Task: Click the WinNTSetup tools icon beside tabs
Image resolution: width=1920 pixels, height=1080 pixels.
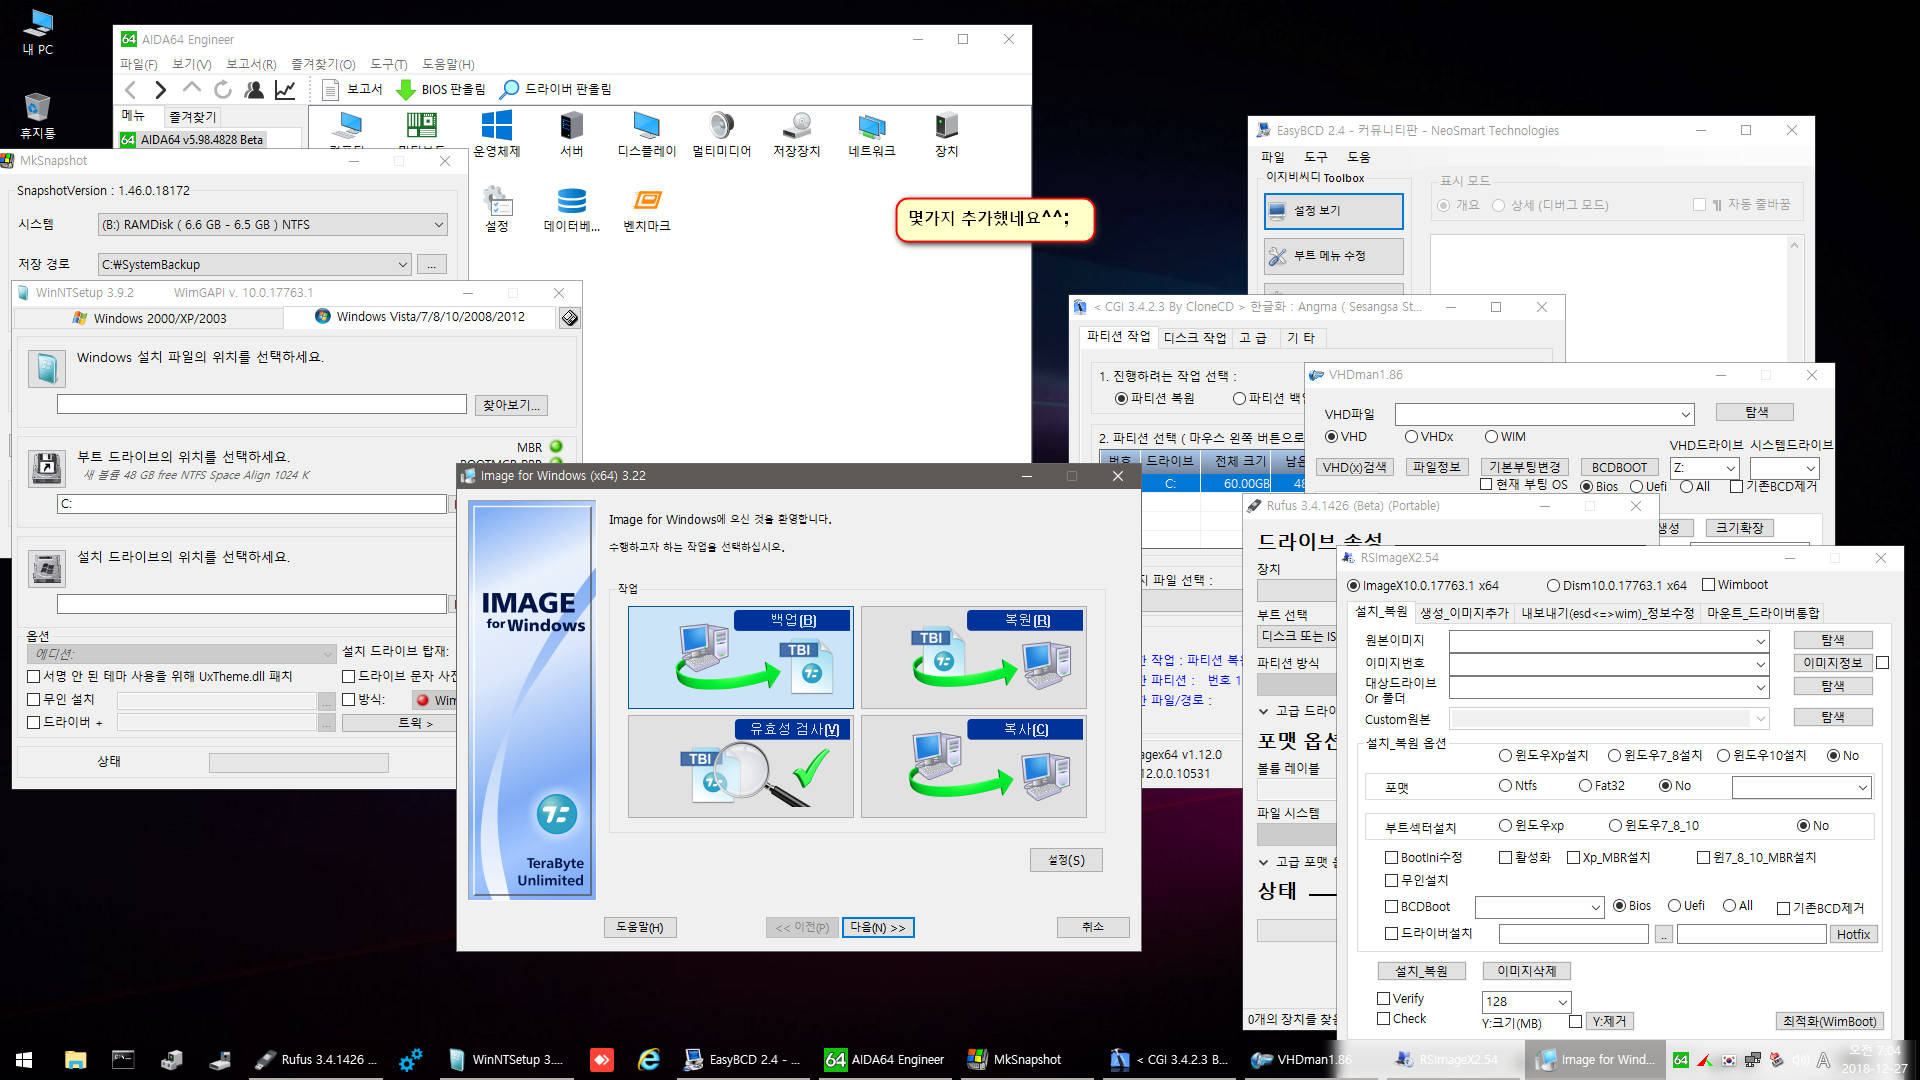Action: coord(569,318)
